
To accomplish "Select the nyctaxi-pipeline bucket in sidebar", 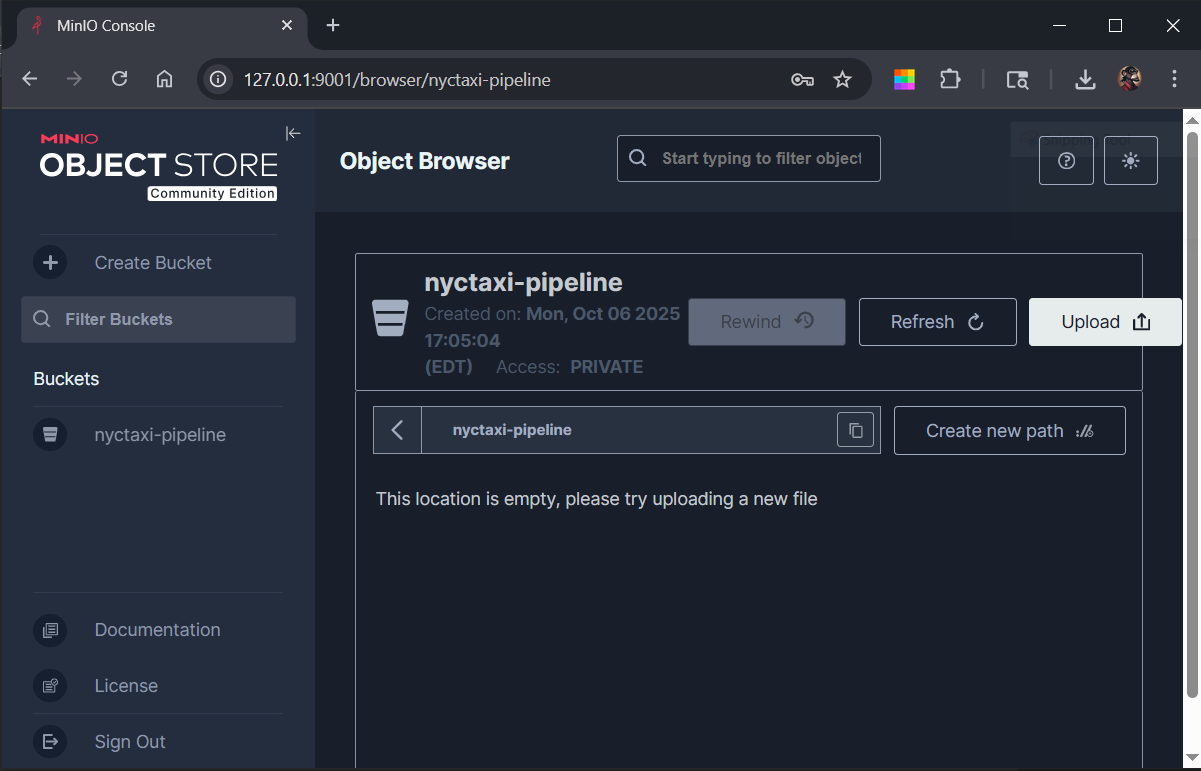I will coord(160,435).
